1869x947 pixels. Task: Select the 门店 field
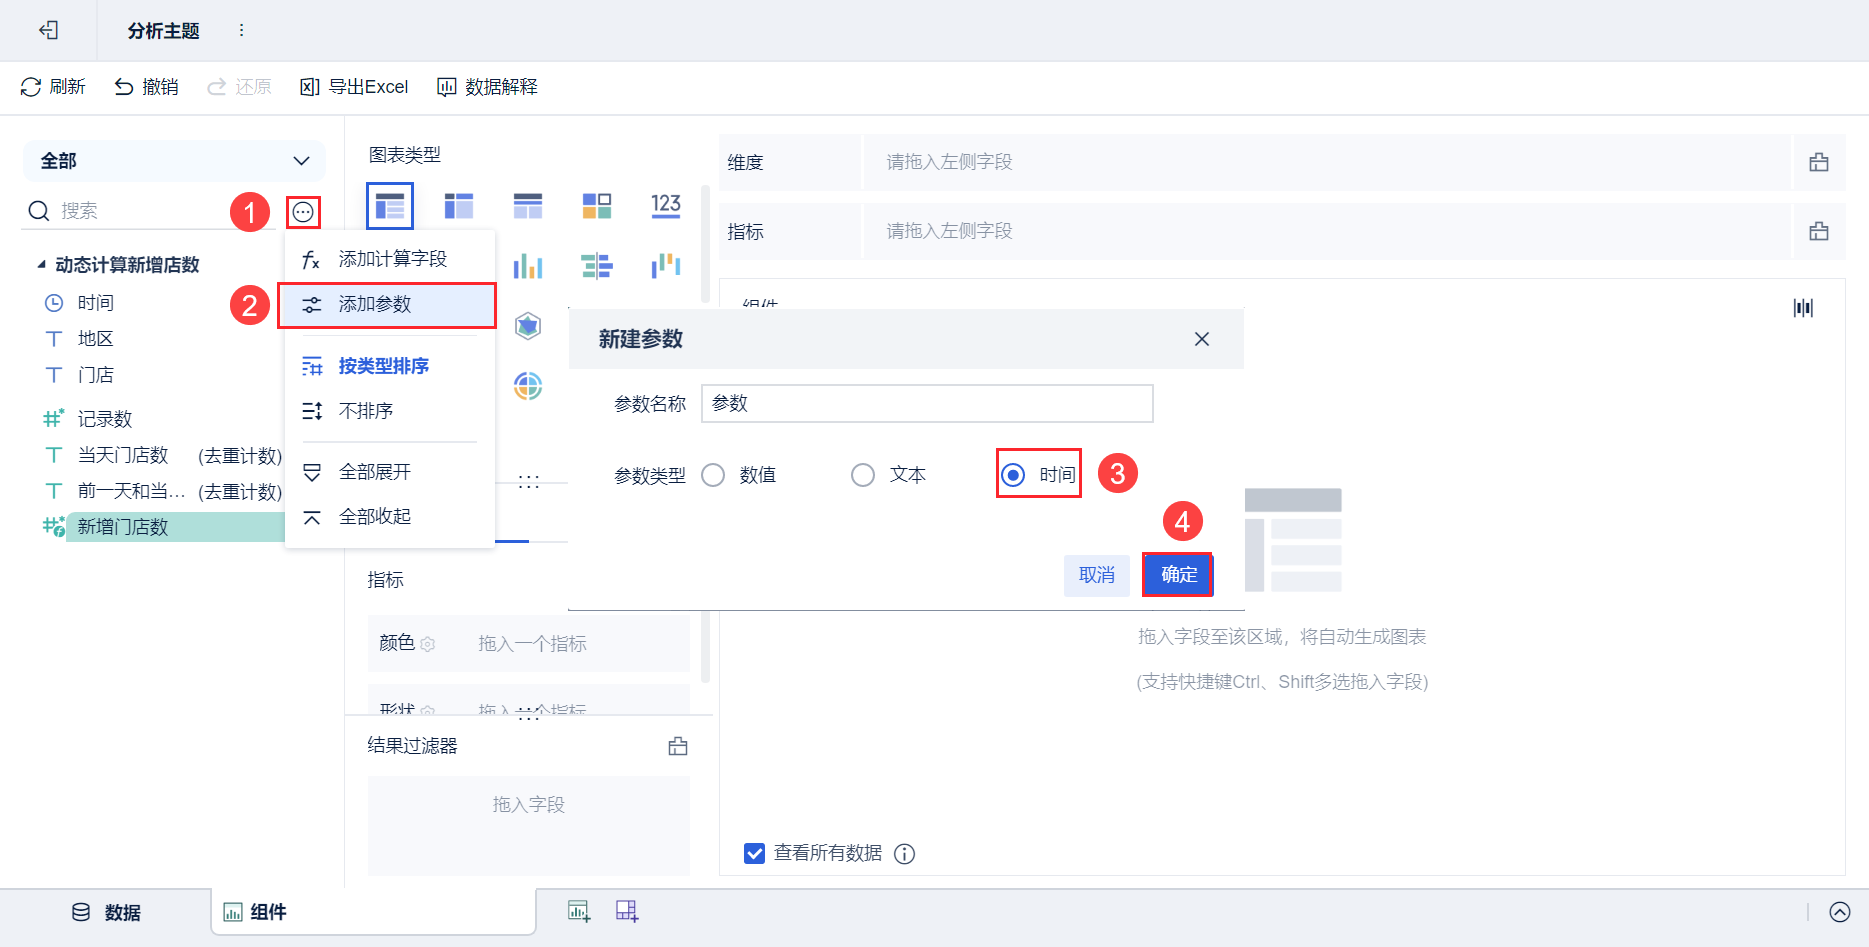[x=96, y=375]
